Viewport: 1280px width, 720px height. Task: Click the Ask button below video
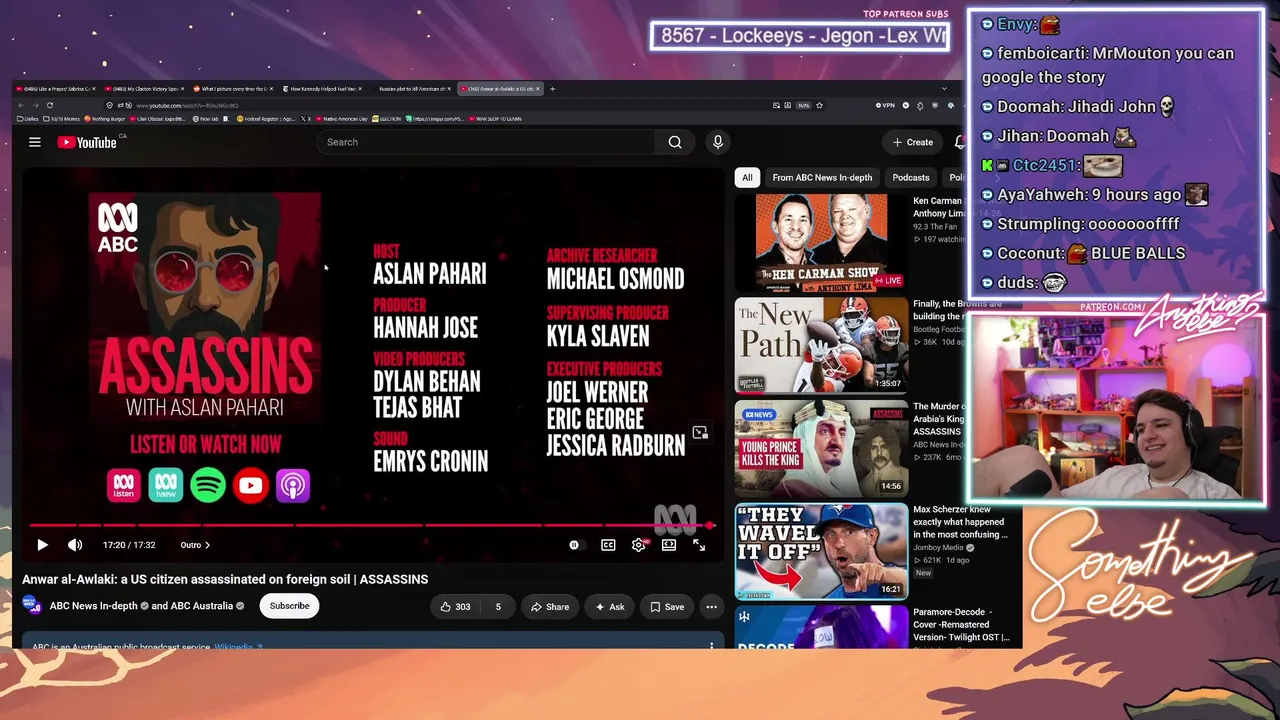click(610, 606)
